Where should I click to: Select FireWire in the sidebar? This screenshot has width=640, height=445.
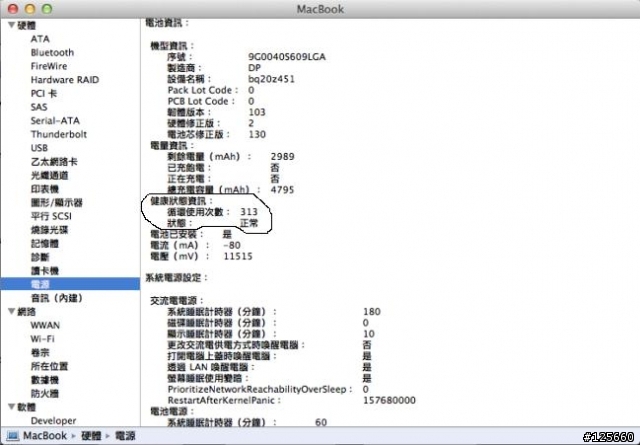49,66
